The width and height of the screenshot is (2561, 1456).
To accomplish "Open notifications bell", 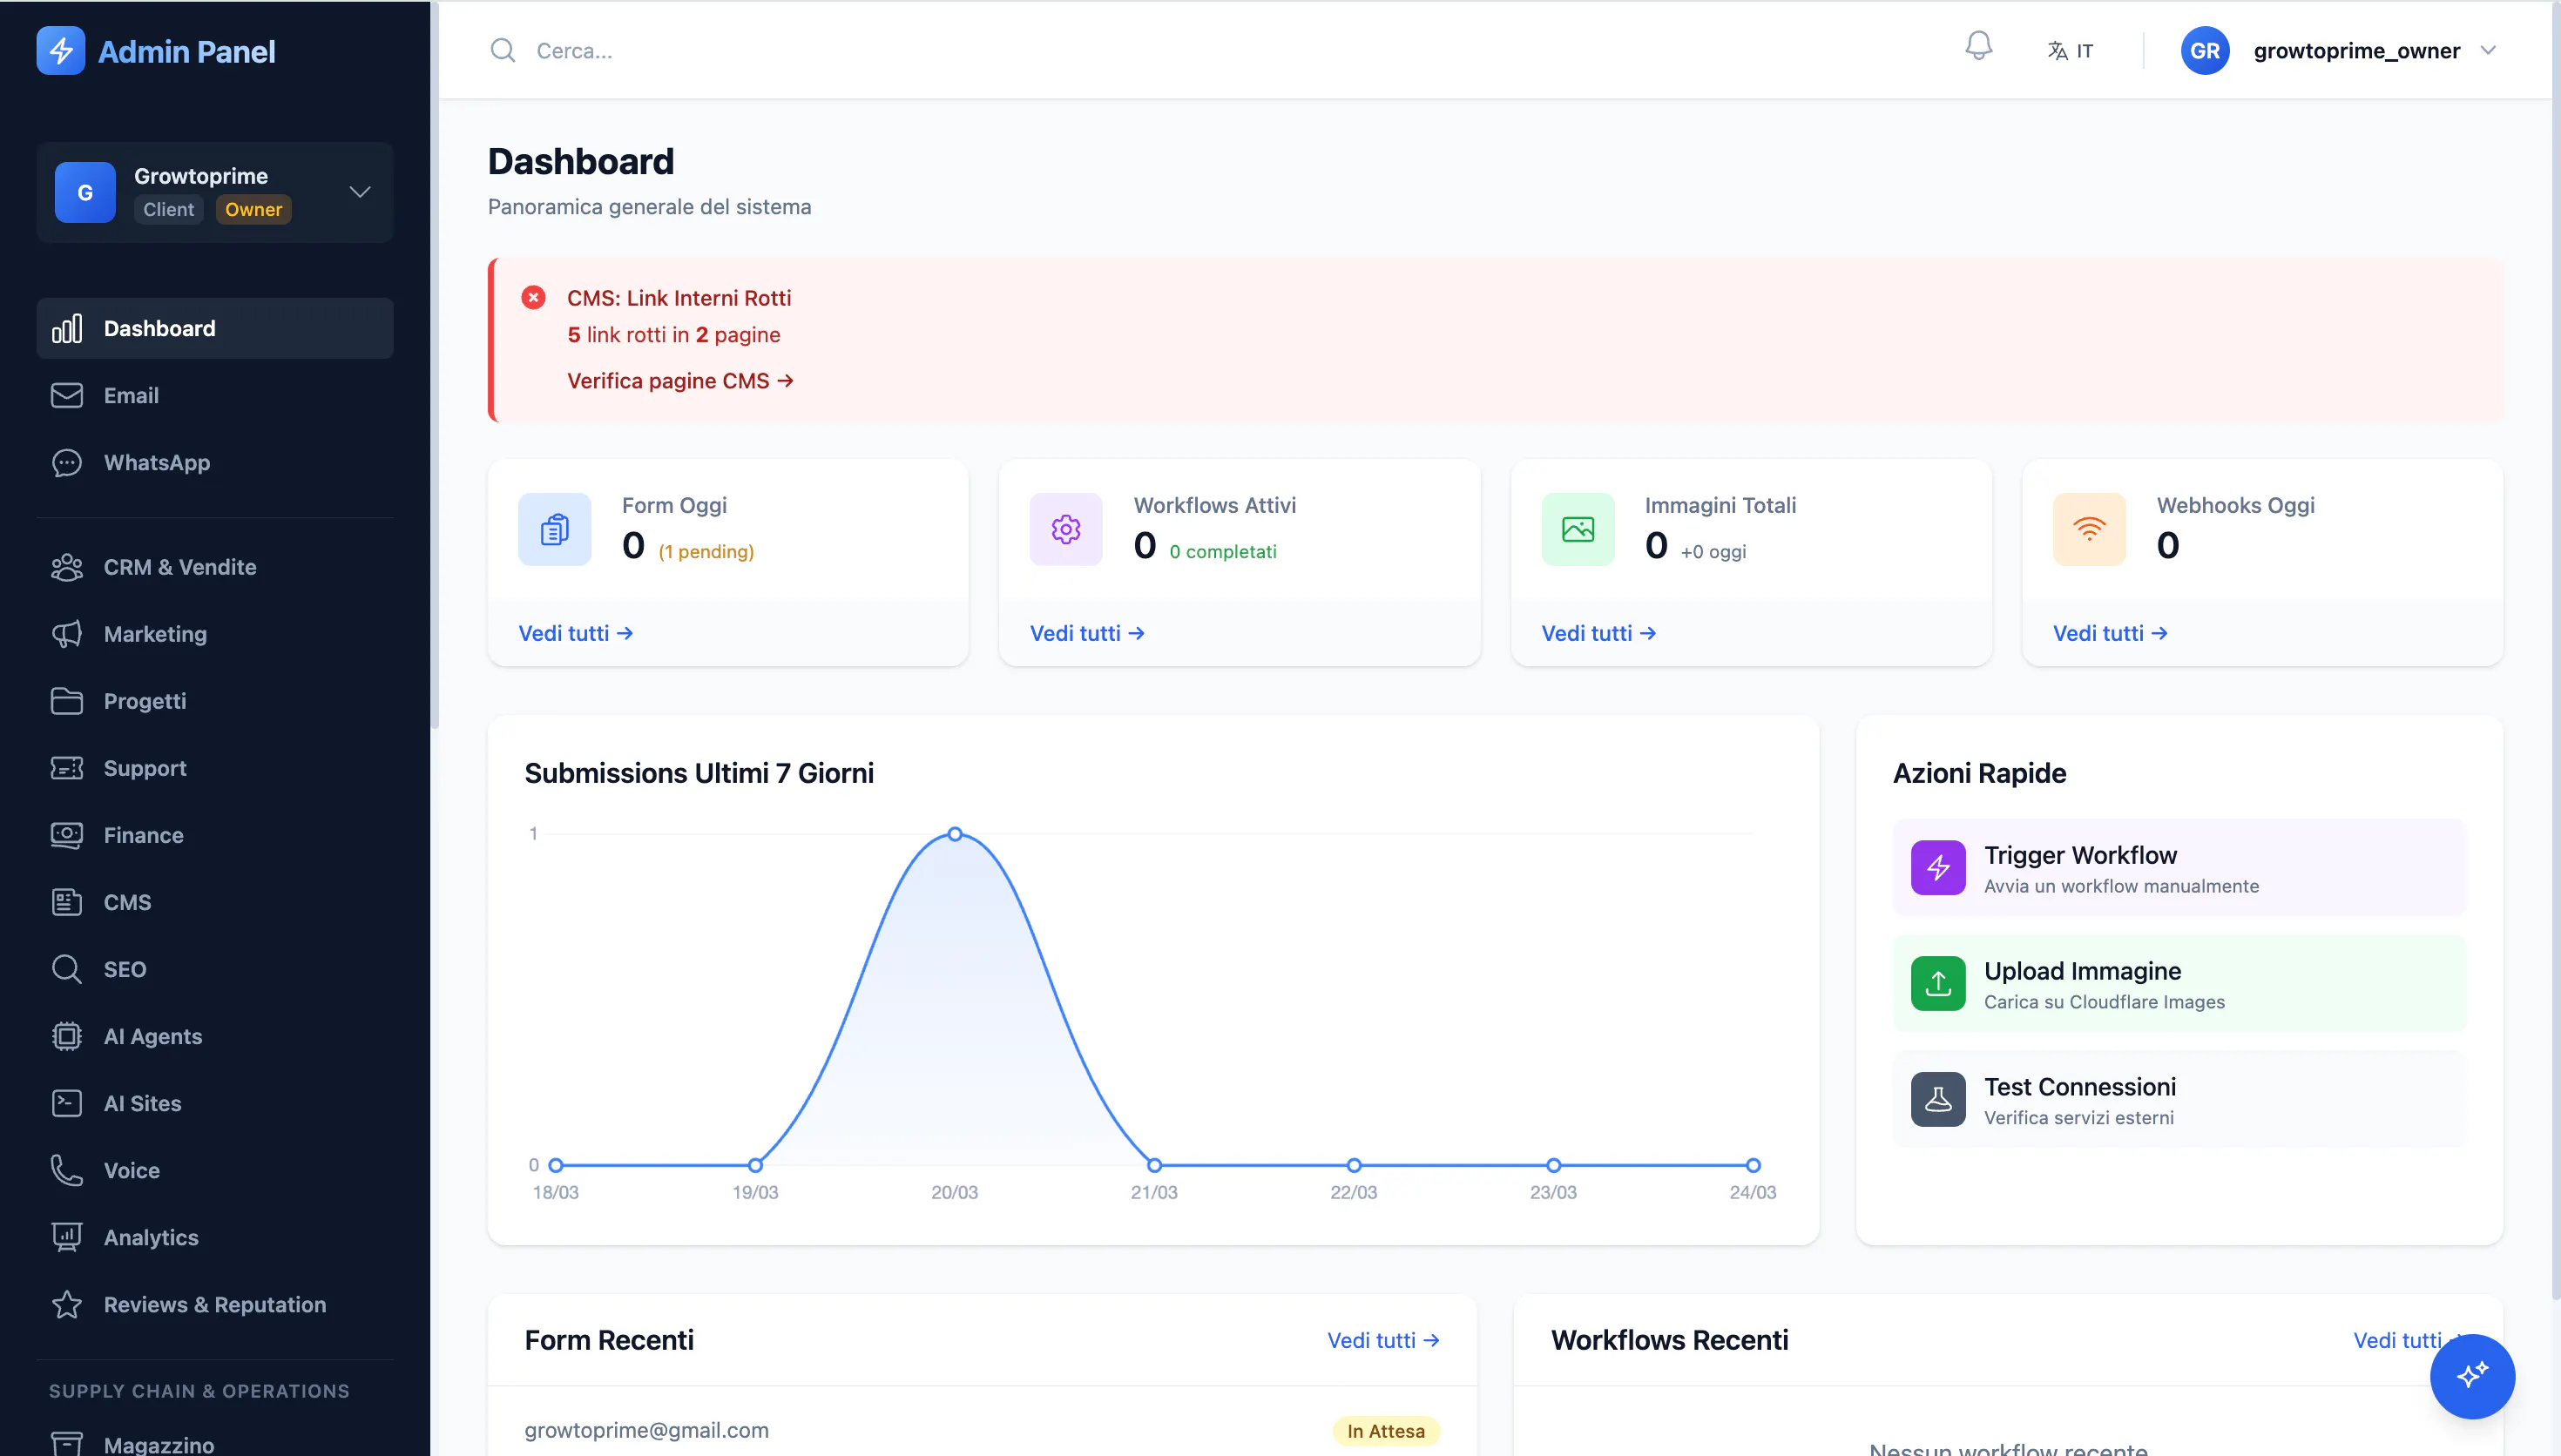I will coord(1978,47).
